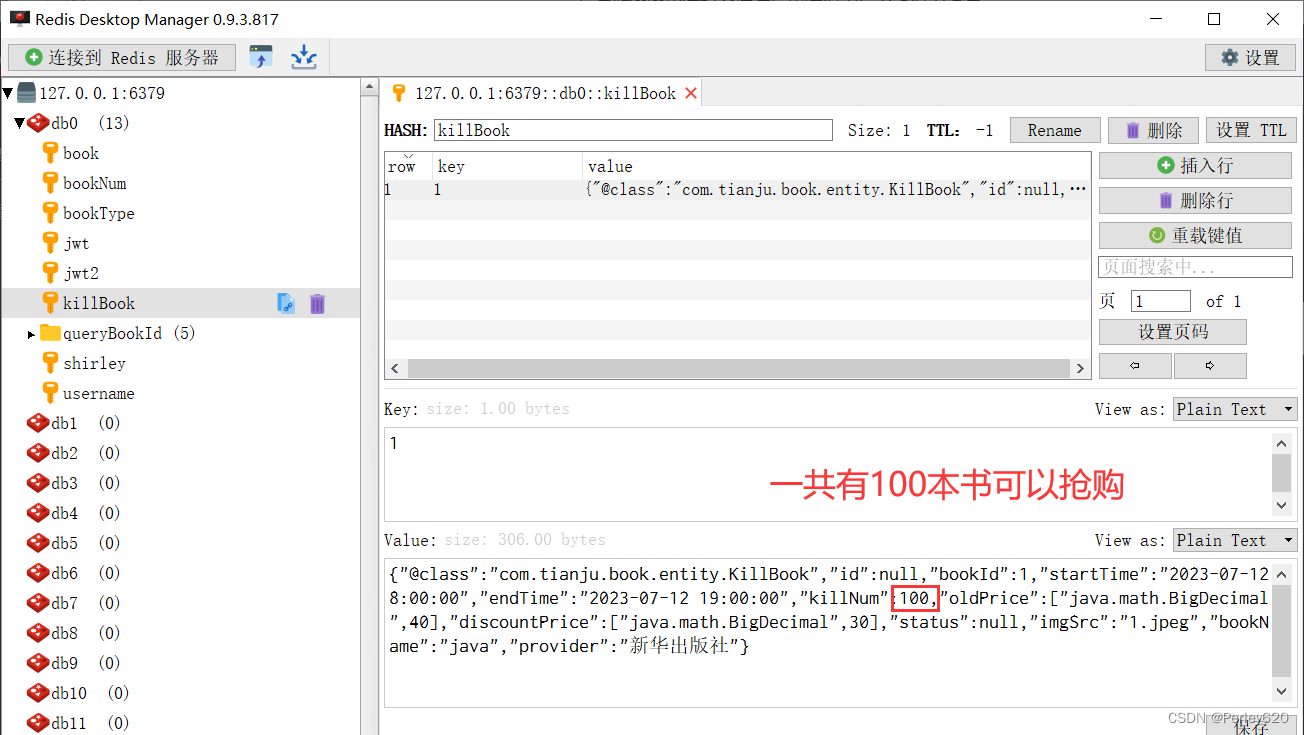1304x735 pixels.
Task: Click inside the Key text editor
Action: 827,475
